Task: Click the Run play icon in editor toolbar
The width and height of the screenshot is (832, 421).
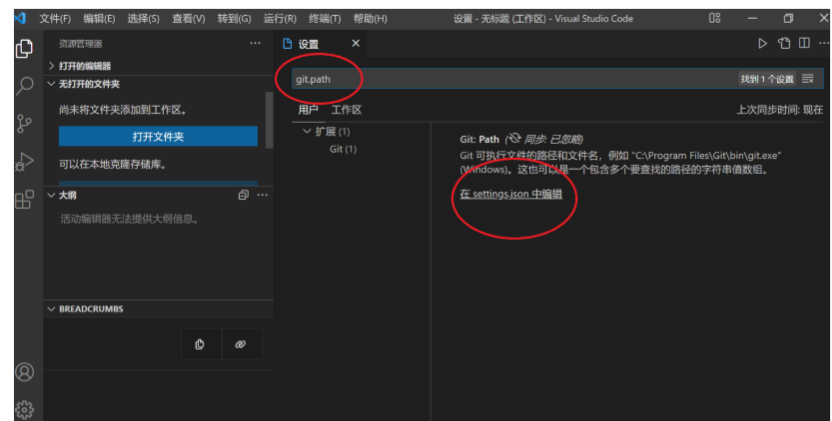Action: (762, 44)
